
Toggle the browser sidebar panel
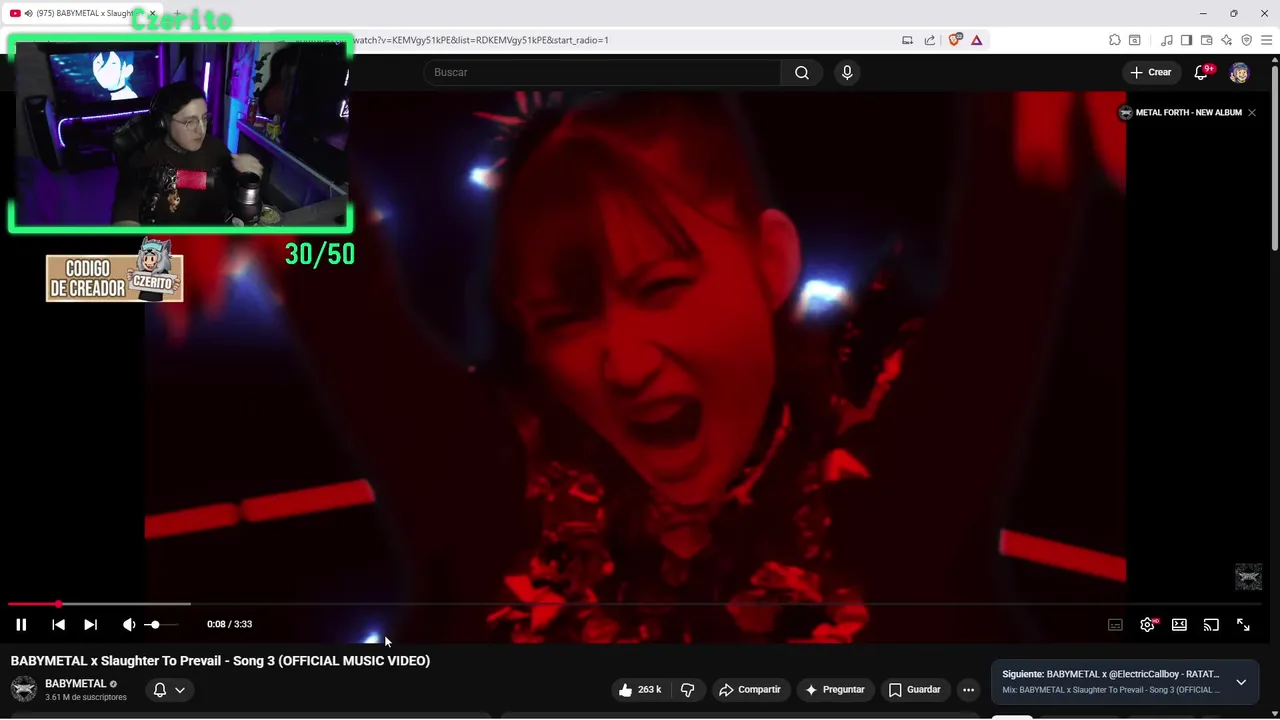[1186, 40]
